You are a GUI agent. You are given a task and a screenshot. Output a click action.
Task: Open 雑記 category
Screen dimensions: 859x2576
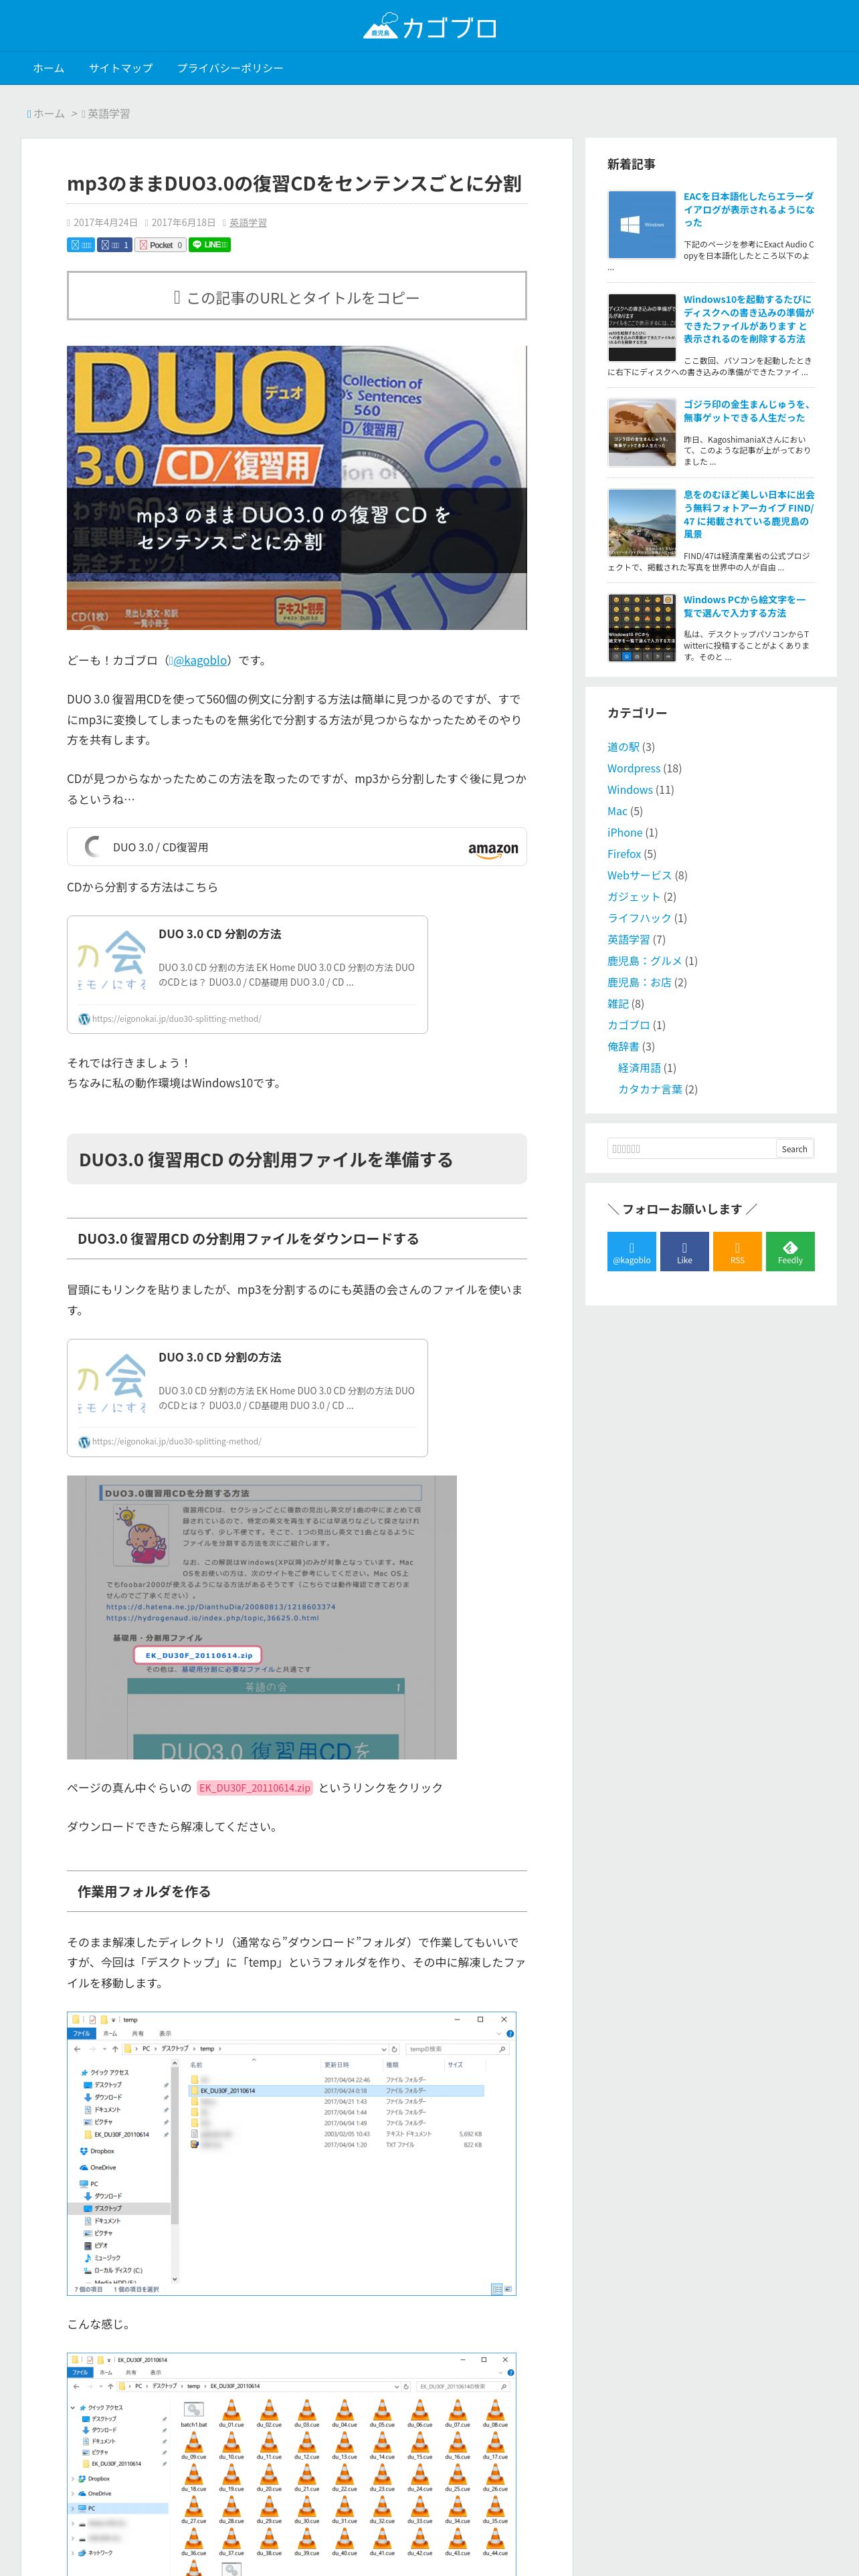tap(618, 1004)
